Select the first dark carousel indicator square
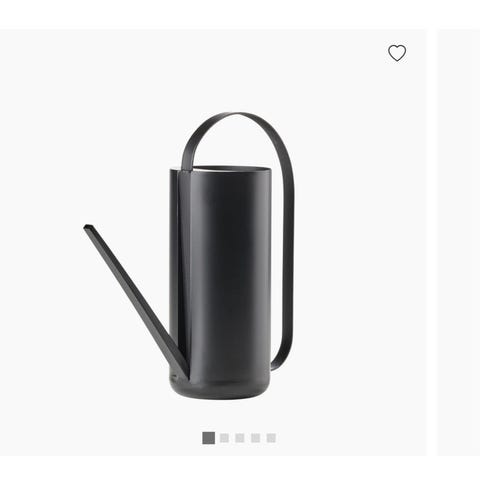The height and width of the screenshot is (480, 480). (x=209, y=438)
